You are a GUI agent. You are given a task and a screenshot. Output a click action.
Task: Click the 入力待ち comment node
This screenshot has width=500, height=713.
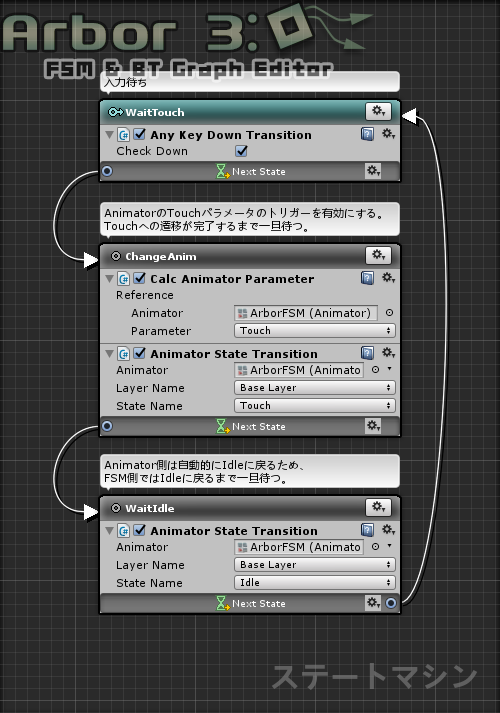tap(250, 82)
